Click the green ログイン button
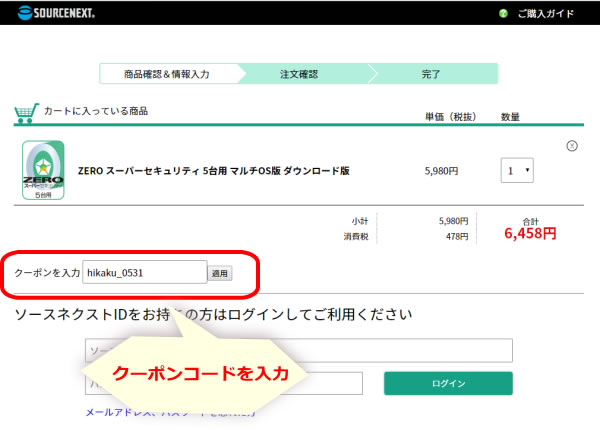 pyautogui.click(x=448, y=383)
